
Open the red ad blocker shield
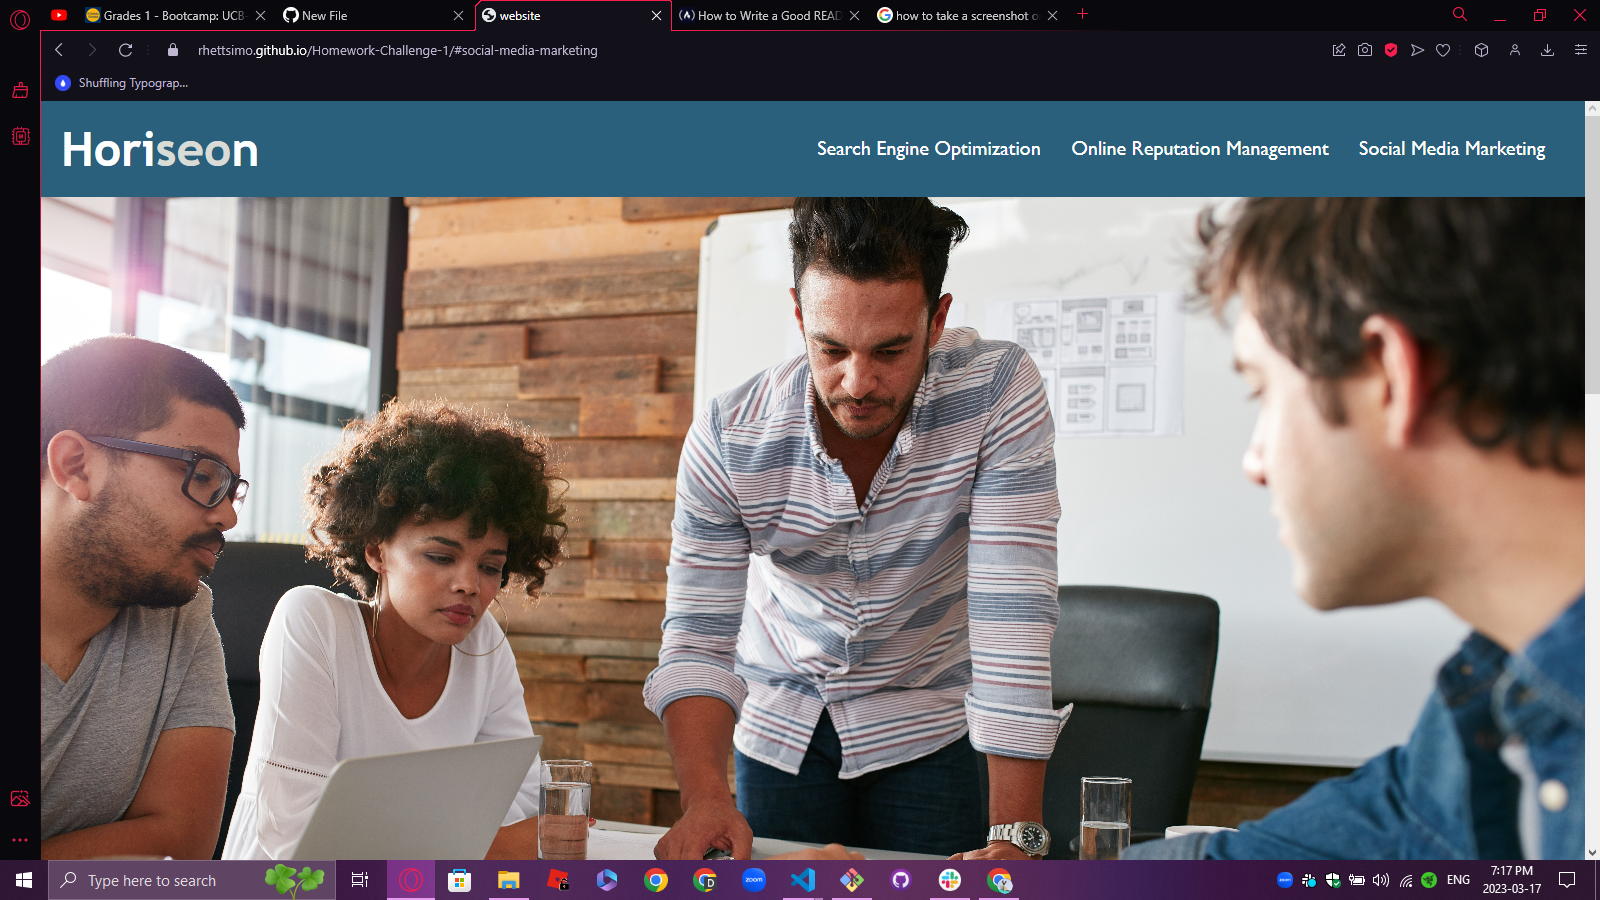pyautogui.click(x=1391, y=50)
